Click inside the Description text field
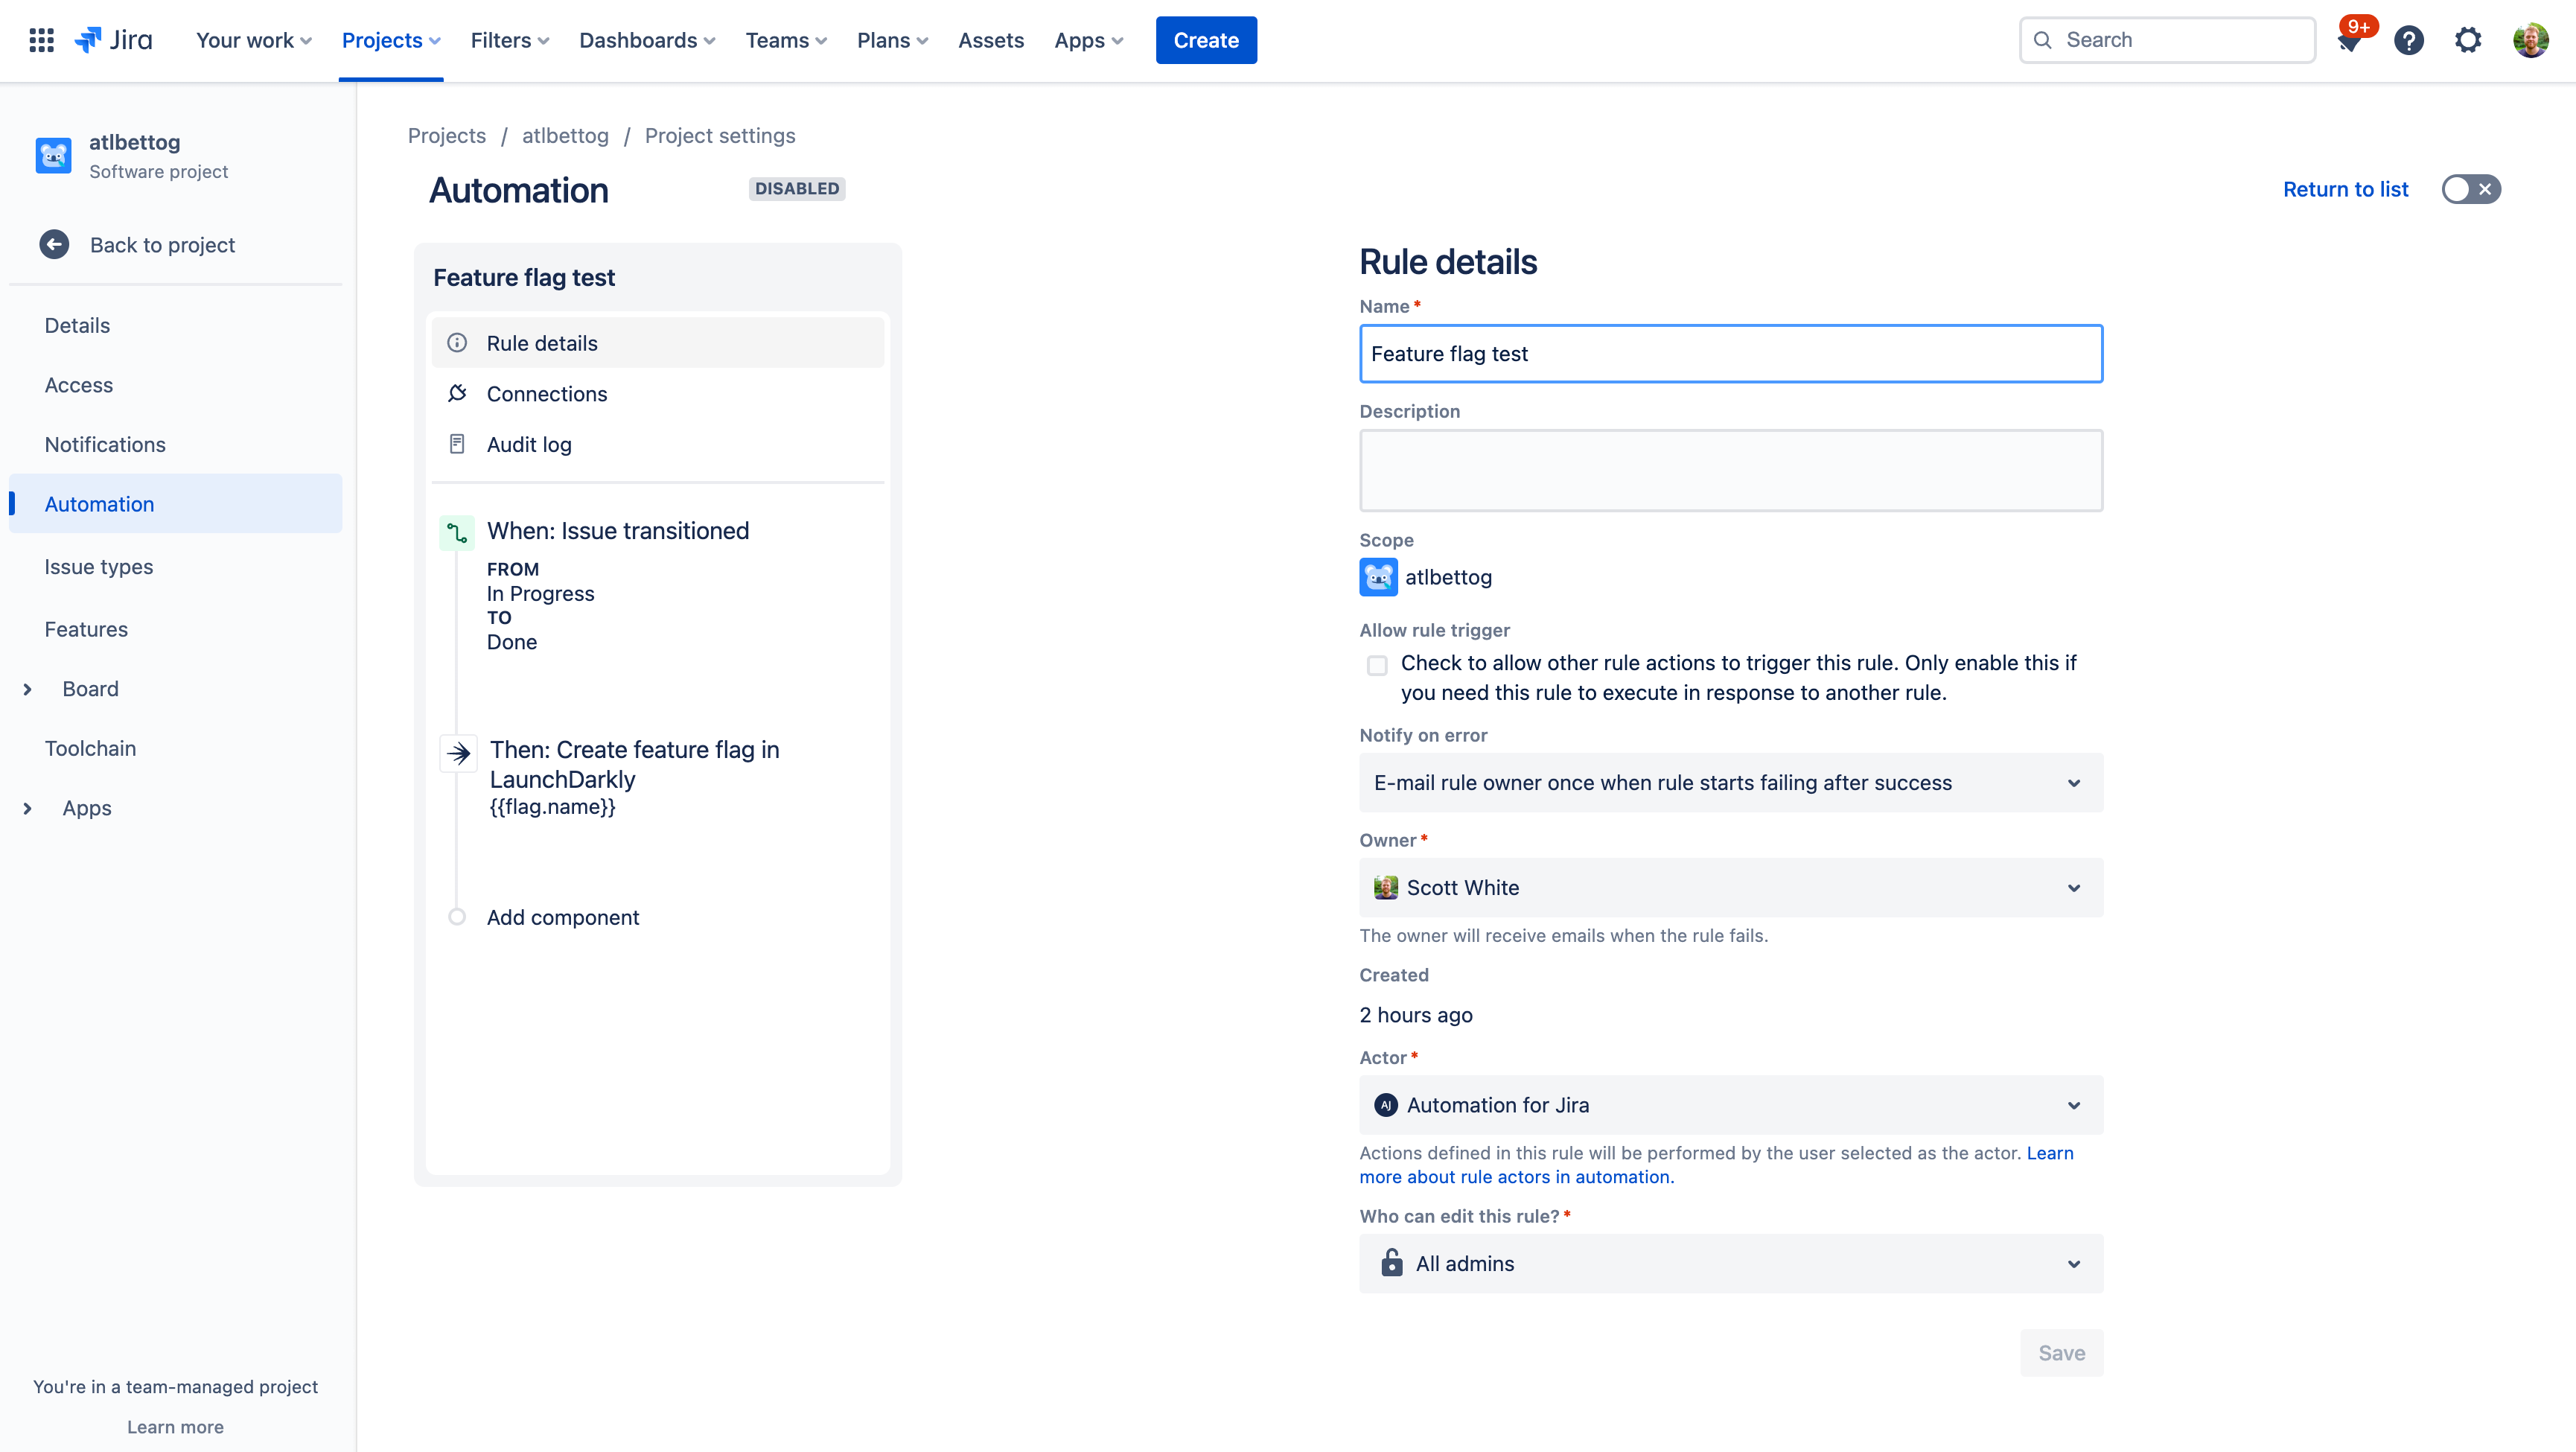This screenshot has width=2576, height=1452. (x=1730, y=470)
